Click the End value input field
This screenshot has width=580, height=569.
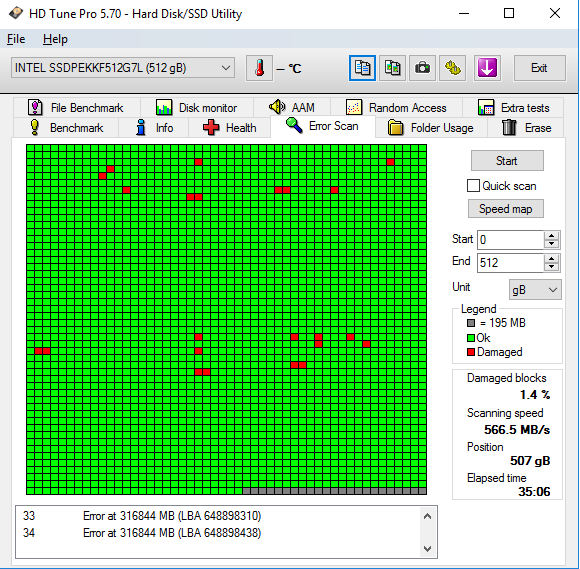510,263
